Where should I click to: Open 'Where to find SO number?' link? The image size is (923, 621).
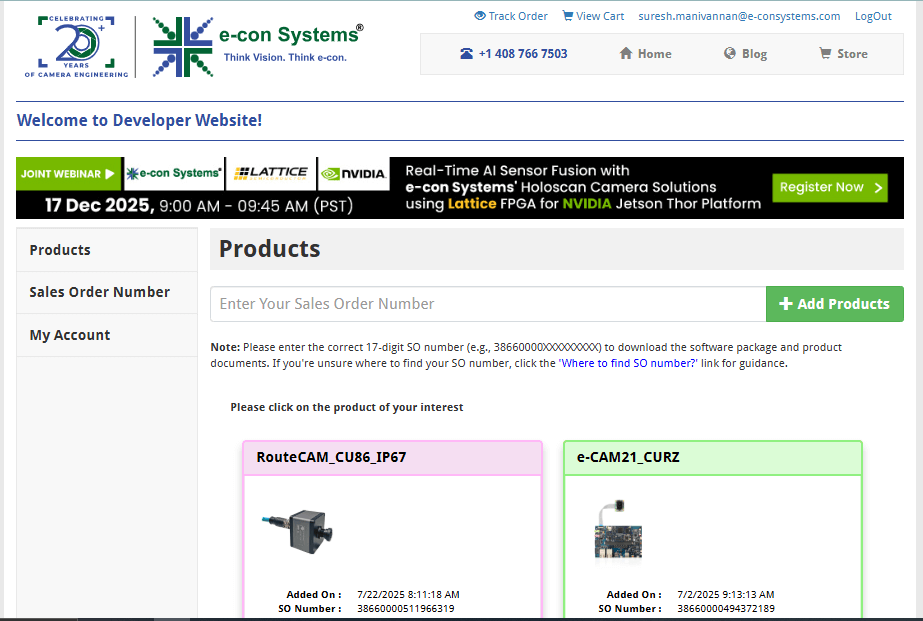(628, 363)
